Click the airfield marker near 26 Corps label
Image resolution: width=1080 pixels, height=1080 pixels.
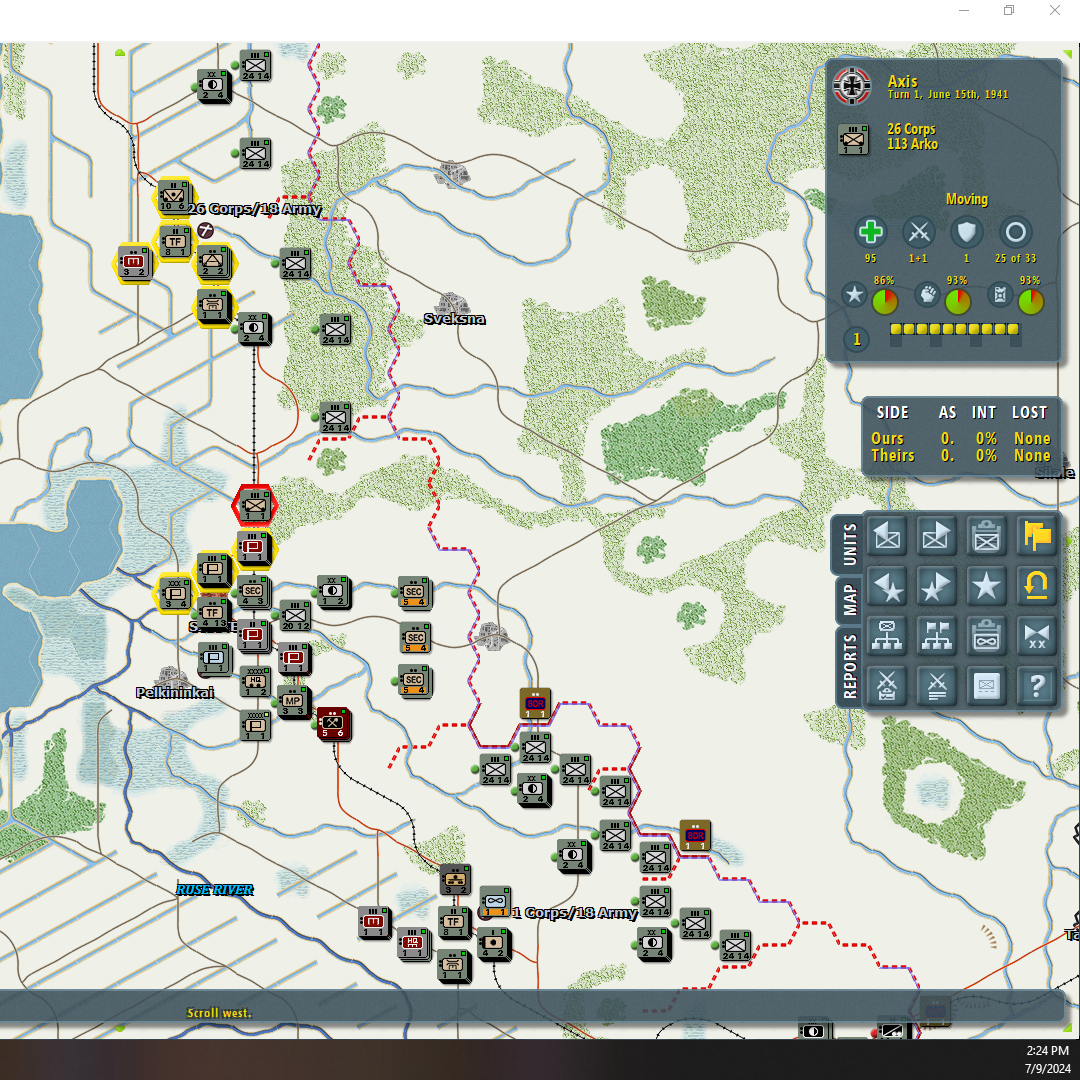pos(205,230)
